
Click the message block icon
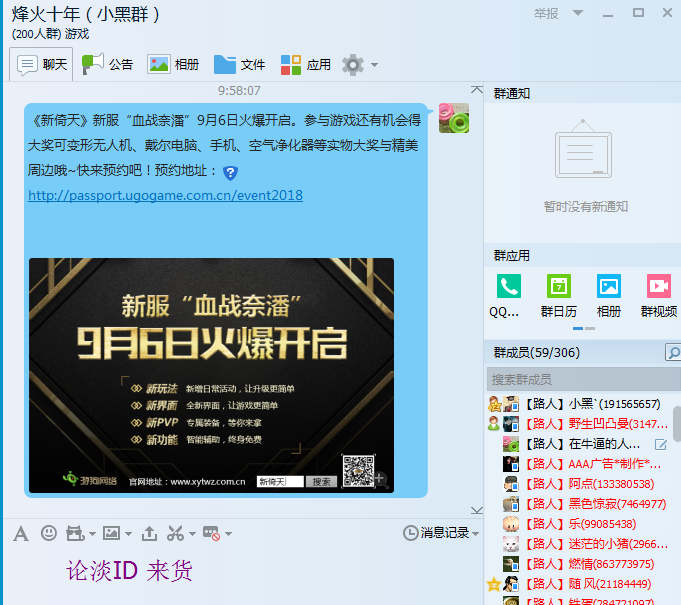pyautogui.click(x=212, y=533)
